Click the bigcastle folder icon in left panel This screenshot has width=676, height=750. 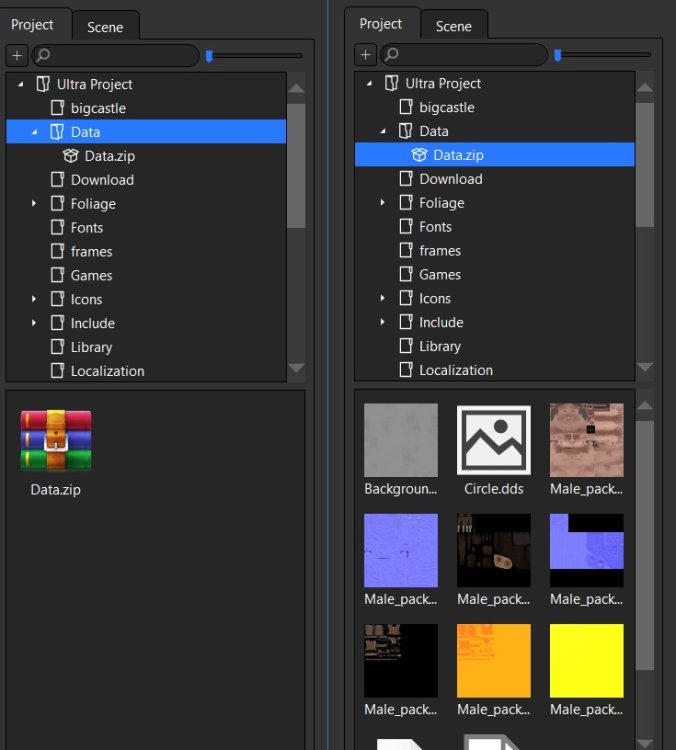tap(58, 108)
